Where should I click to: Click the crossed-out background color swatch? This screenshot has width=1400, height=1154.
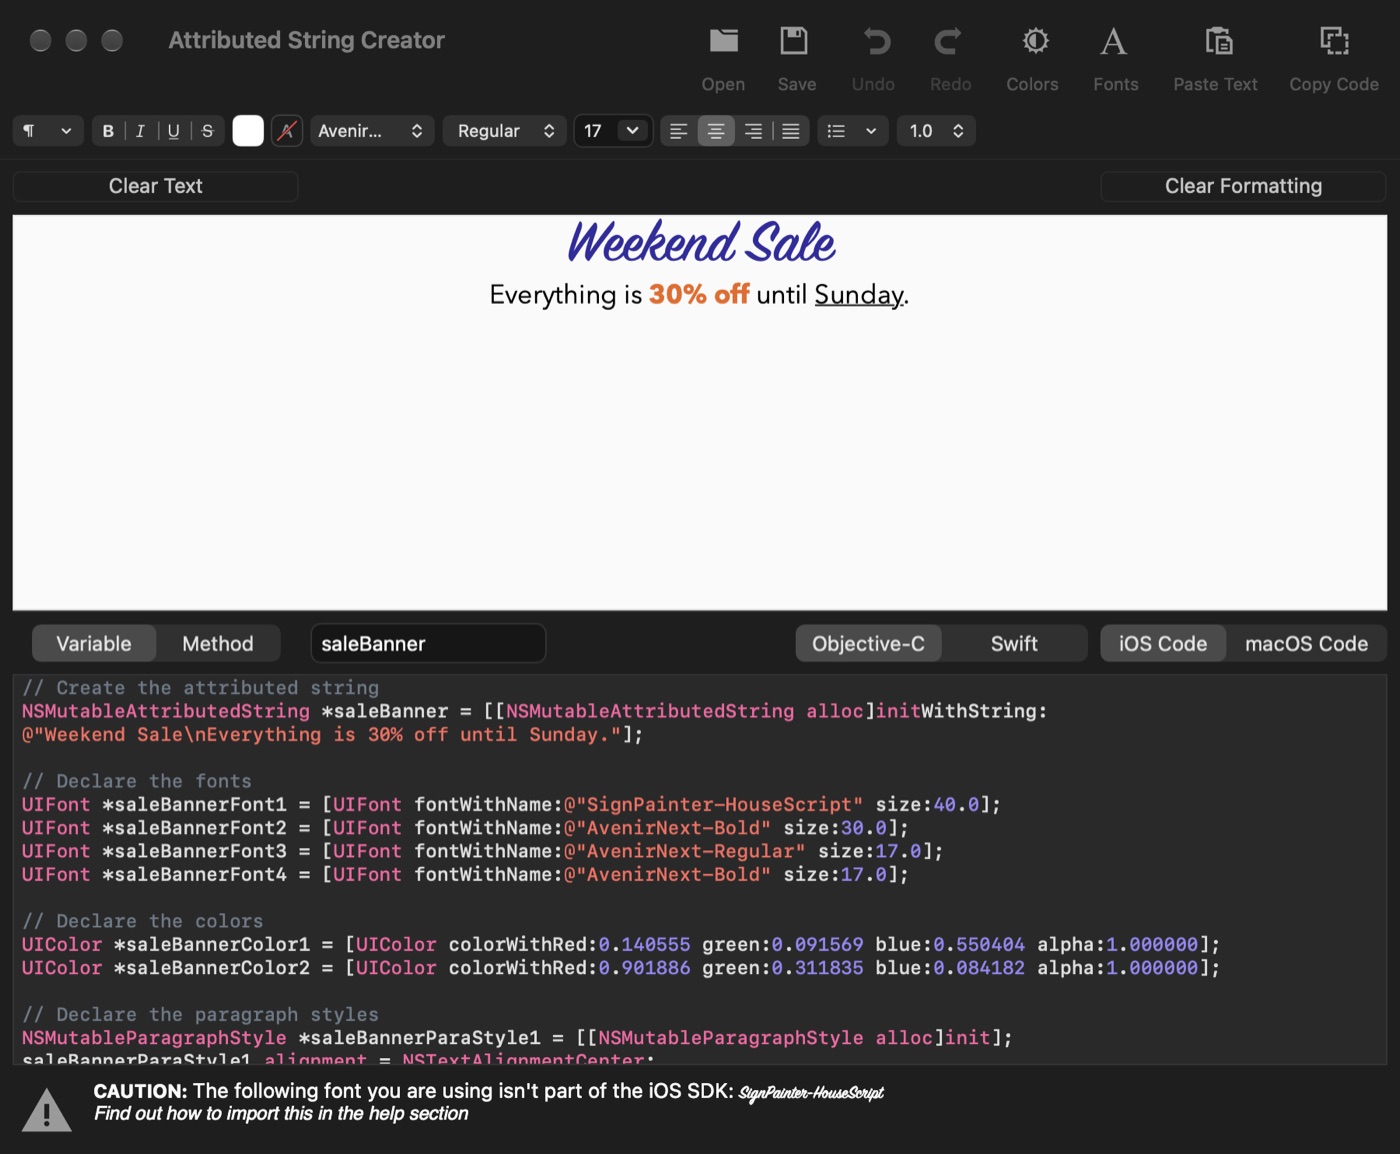tap(287, 131)
